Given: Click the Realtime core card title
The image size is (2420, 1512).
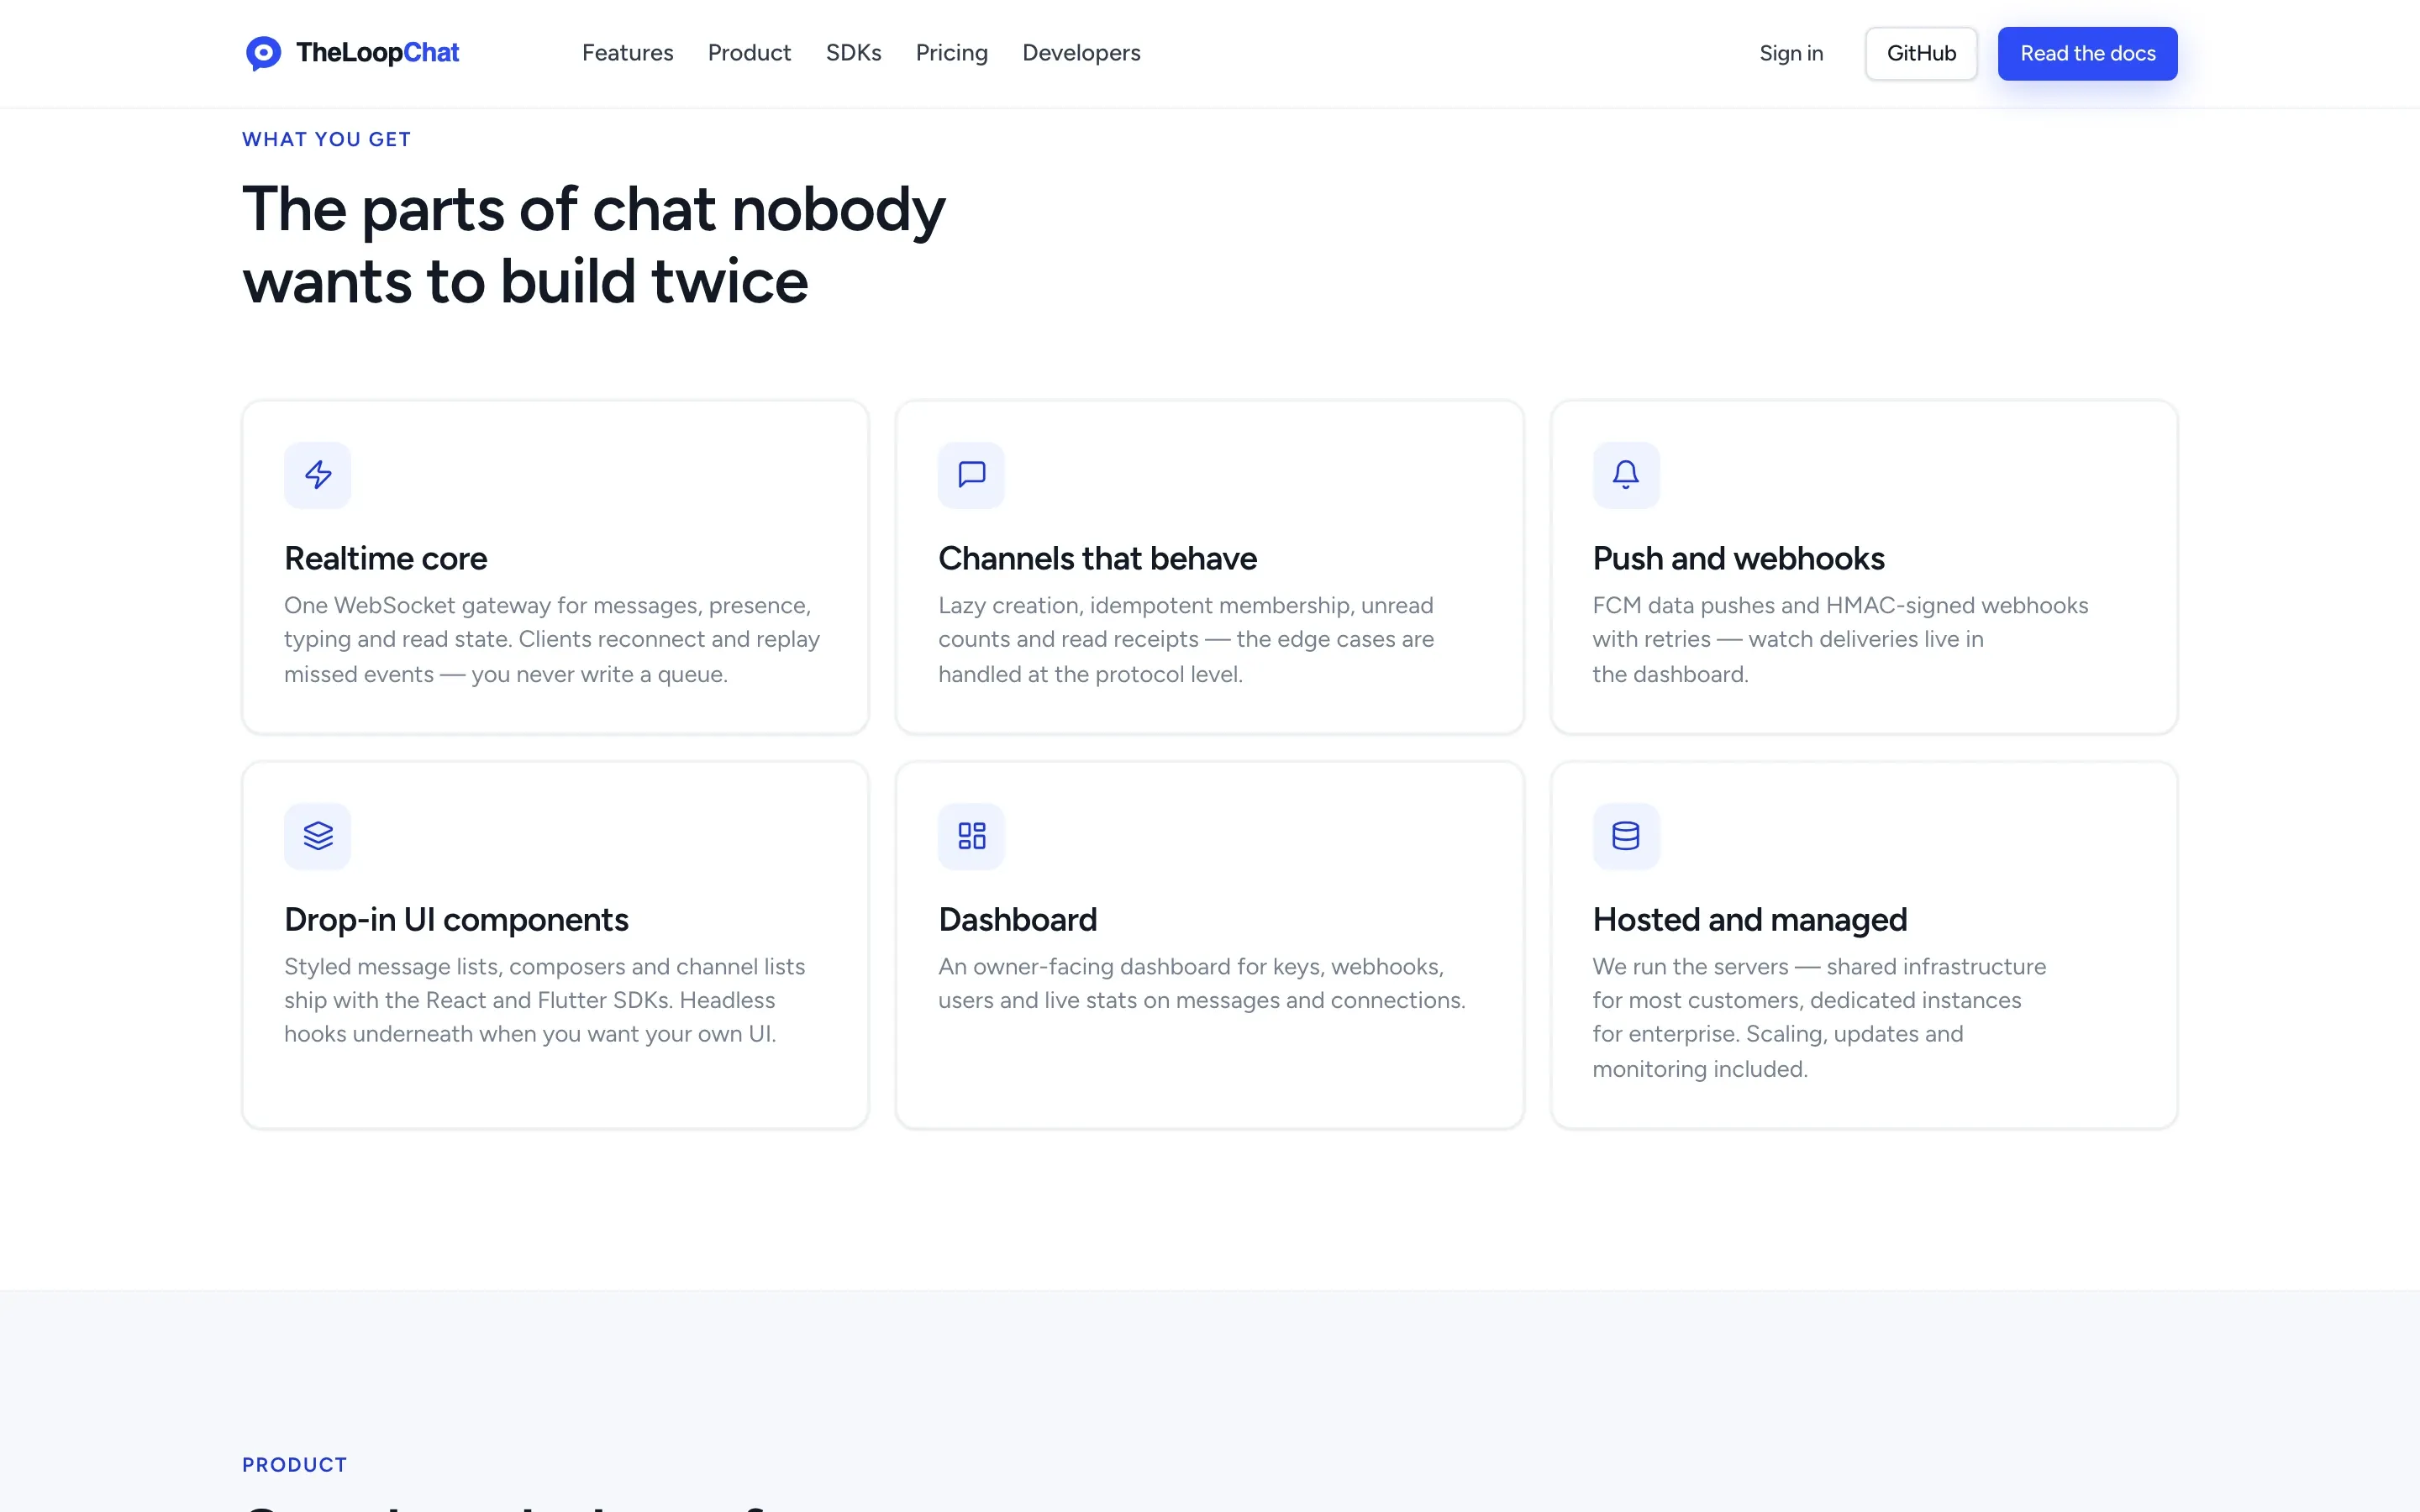Looking at the screenshot, I should click(x=385, y=558).
